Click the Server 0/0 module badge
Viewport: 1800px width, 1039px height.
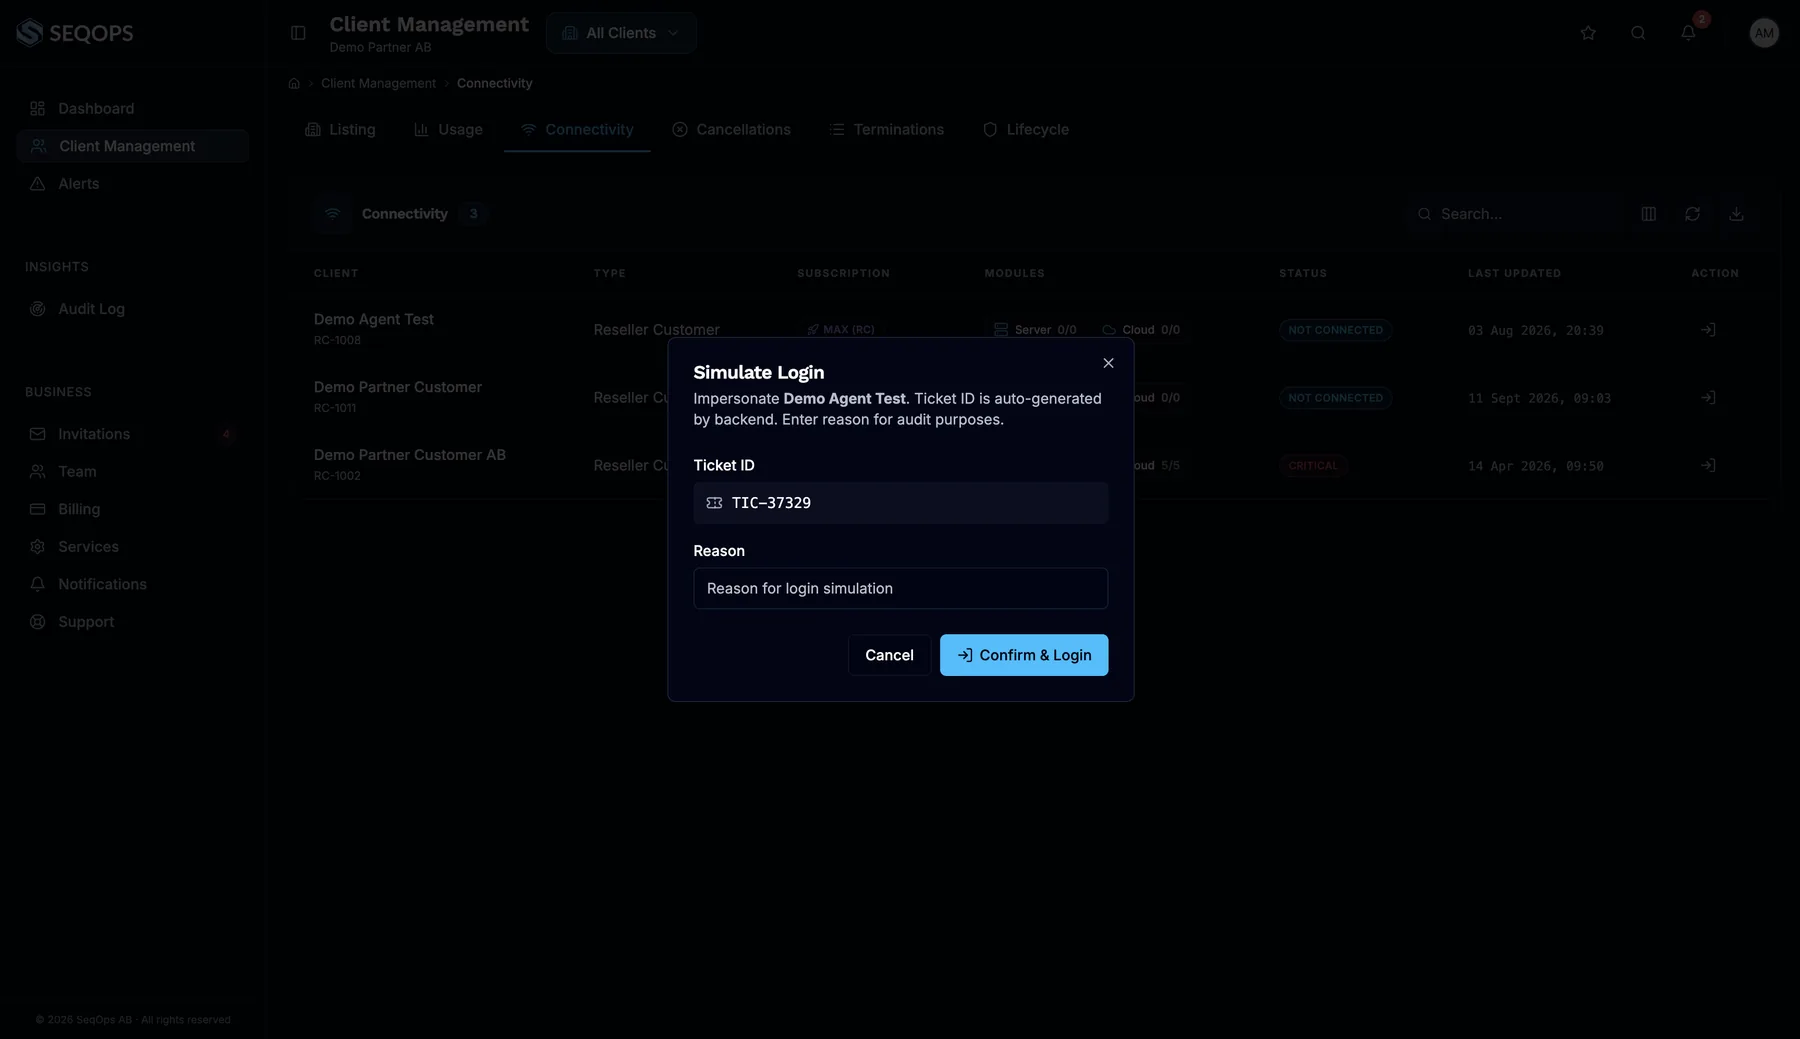coord(1035,330)
